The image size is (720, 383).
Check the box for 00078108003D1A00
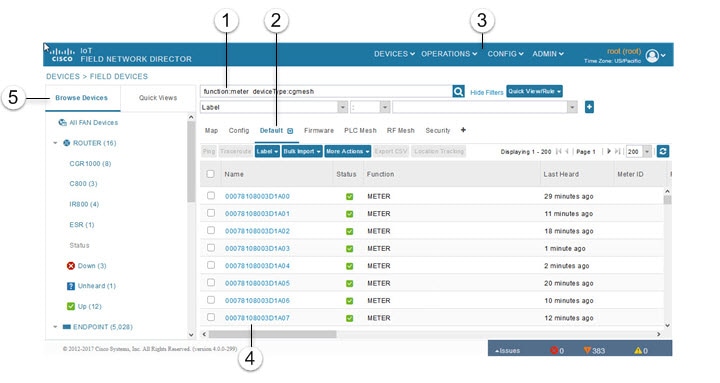(x=211, y=196)
